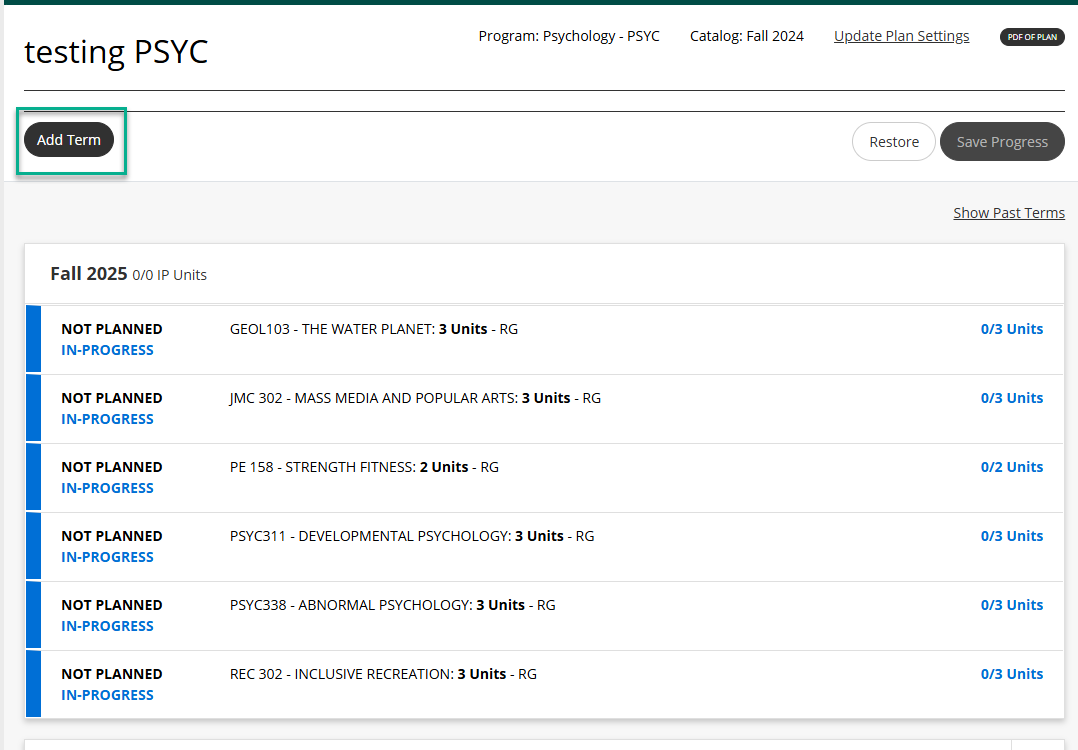Open 0/3 Units beside JMC 302
Image resolution: width=1078 pixels, height=750 pixels.
[x=1011, y=398]
